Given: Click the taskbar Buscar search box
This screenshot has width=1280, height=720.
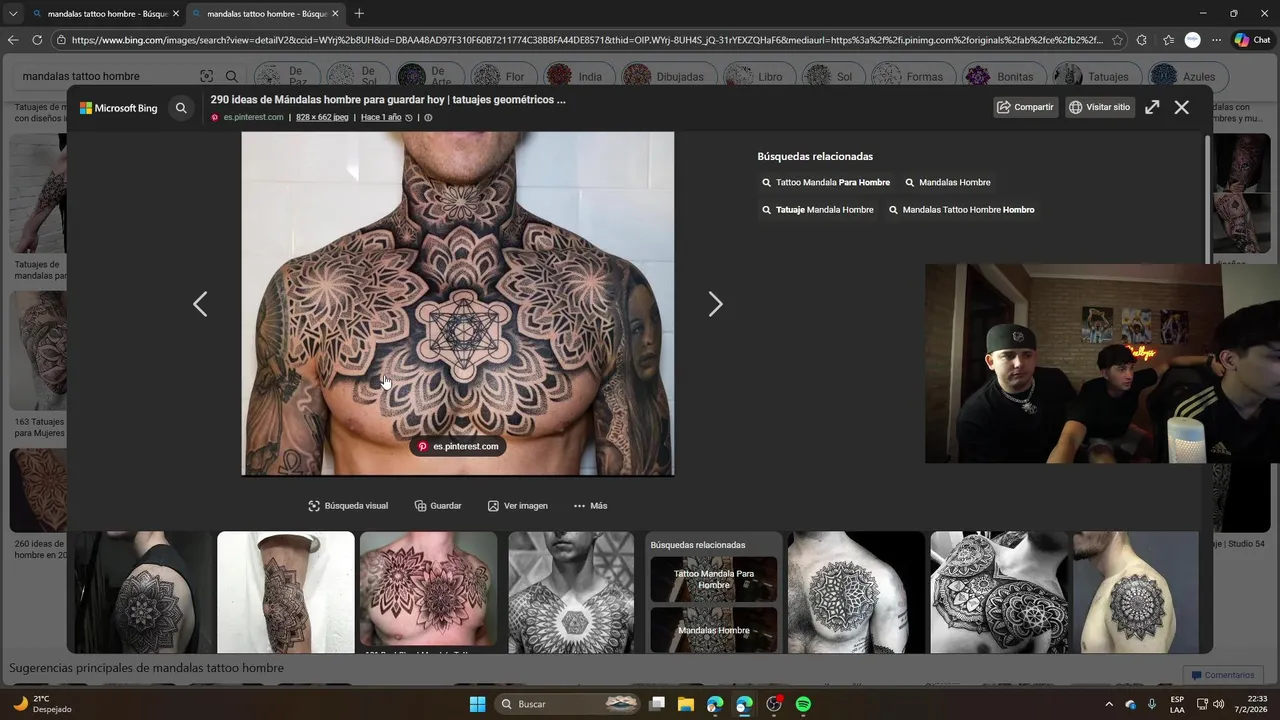Looking at the screenshot, I should click(569, 704).
